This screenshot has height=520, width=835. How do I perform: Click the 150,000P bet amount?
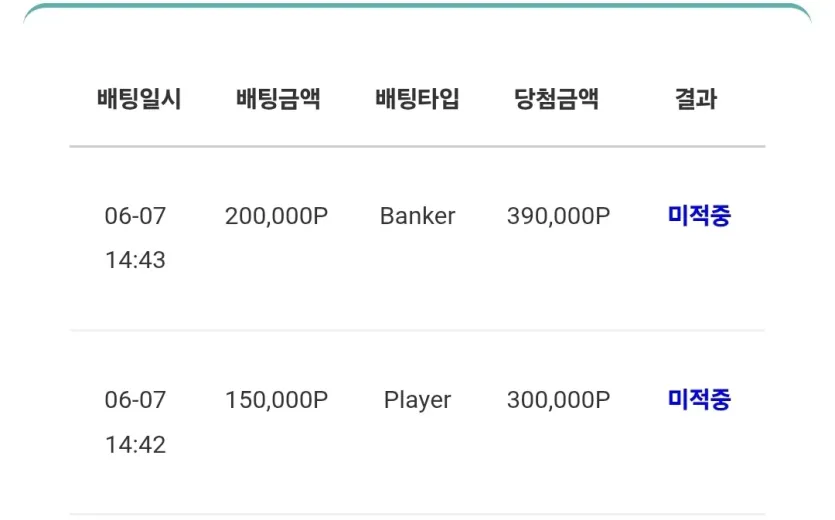point(276,400)
